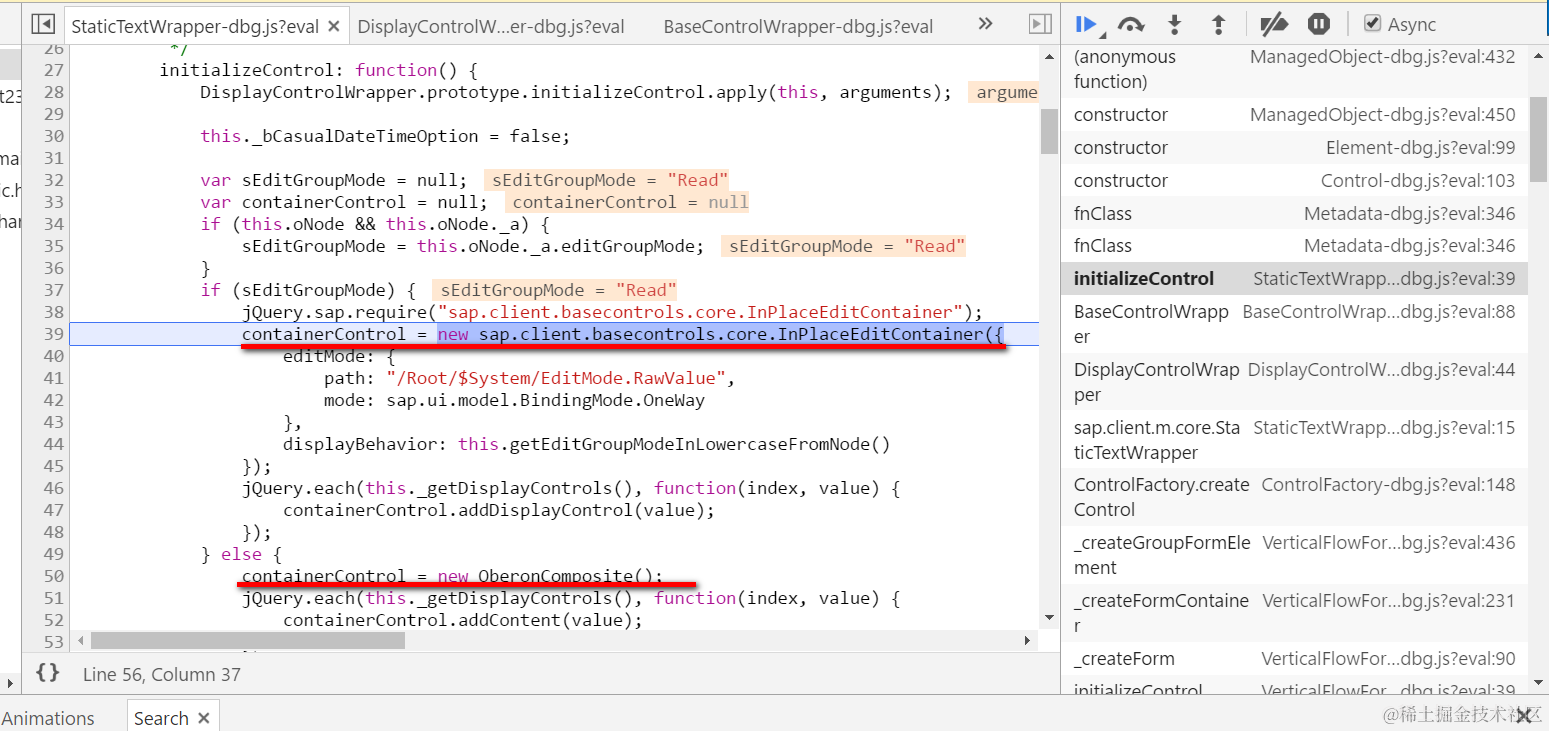Screen dimensions: 1549x731
Task: Select _createForm stack frame
Action: coord(1294,659)
